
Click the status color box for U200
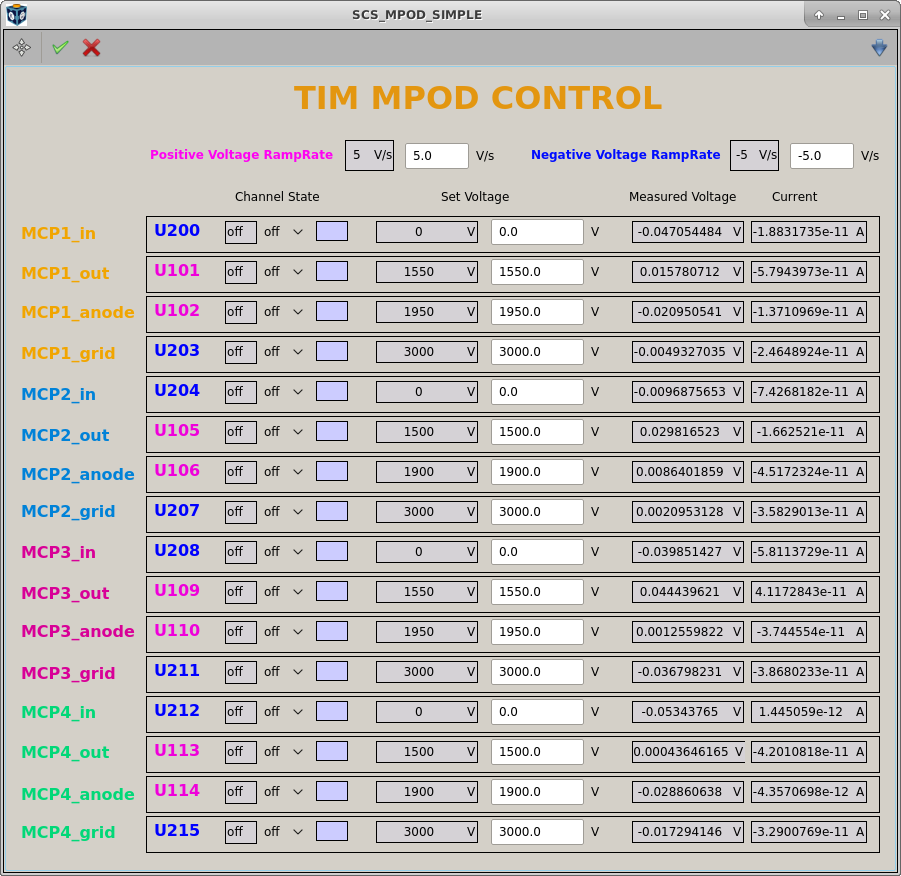(332, 231)
